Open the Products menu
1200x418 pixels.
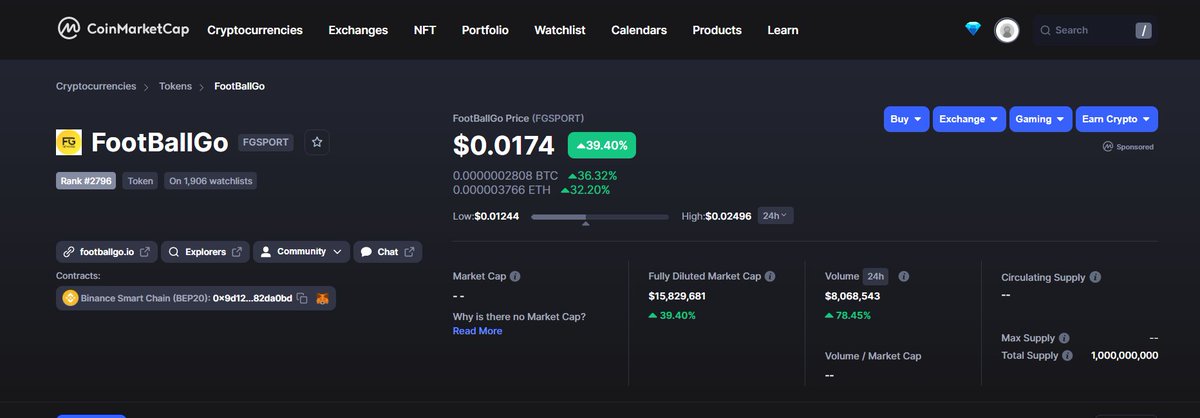(x=717, y=30)
